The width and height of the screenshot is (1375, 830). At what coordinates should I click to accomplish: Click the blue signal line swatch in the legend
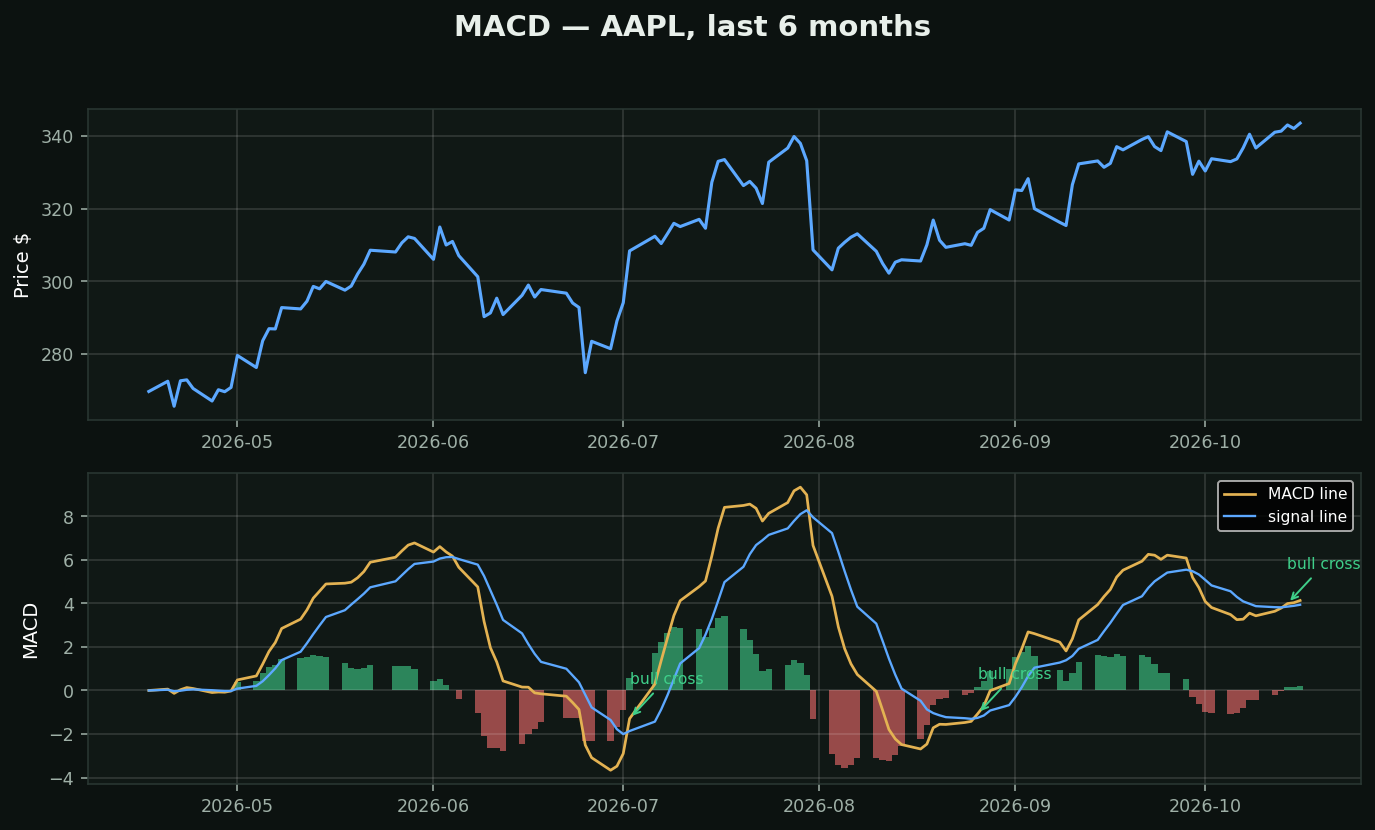pos(1241,518)
